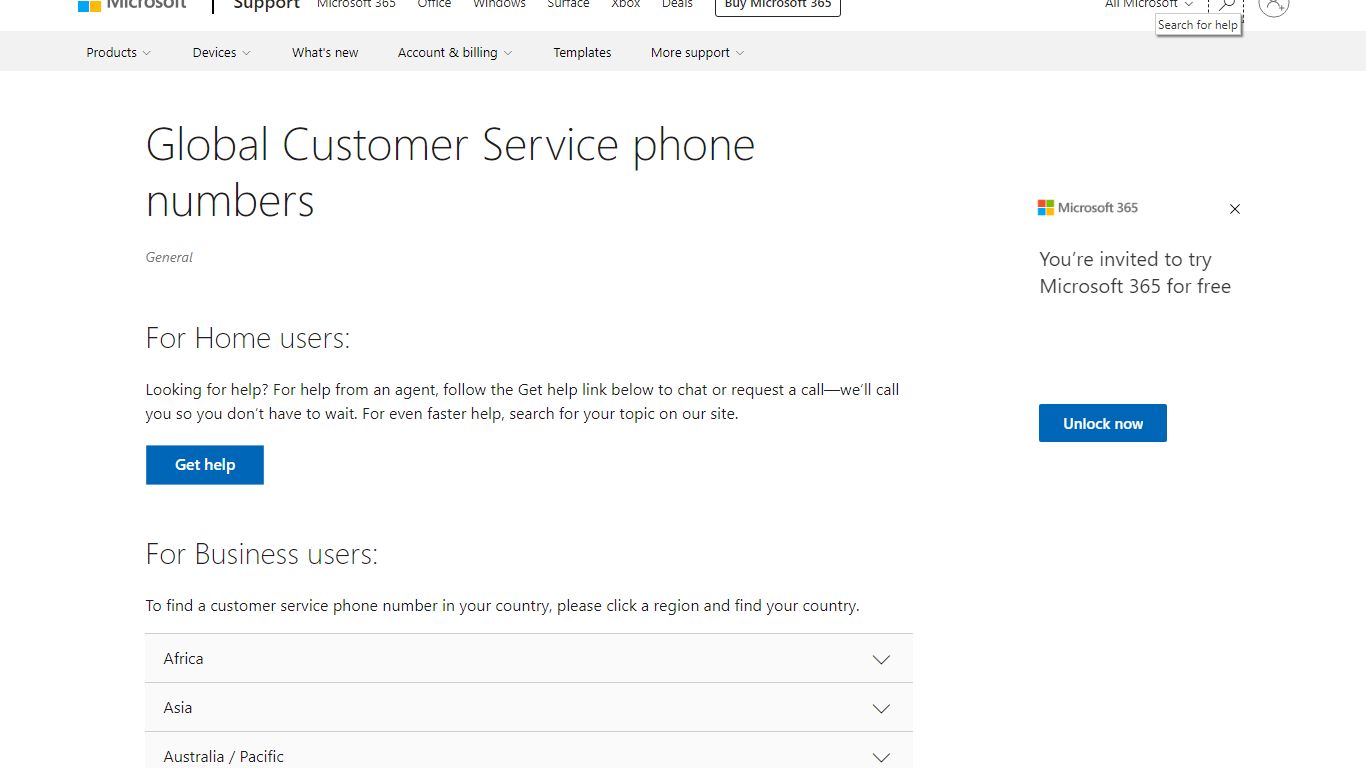Click the Asia region row label
The width and height of the screenshot is (1366, 768).
(x=177, y=708)
